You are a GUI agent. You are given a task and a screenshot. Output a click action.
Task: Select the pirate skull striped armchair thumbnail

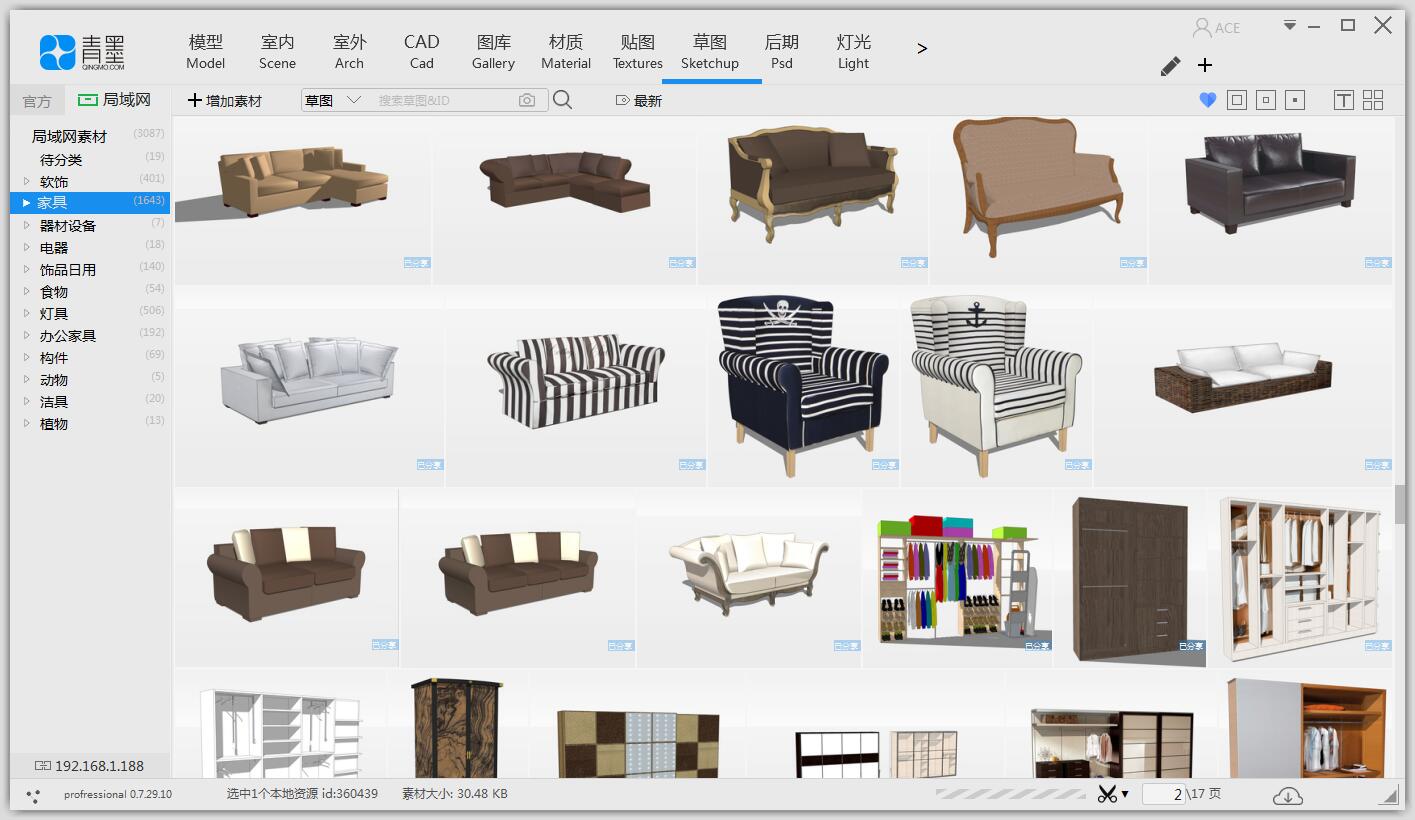(x=804, y=388)
